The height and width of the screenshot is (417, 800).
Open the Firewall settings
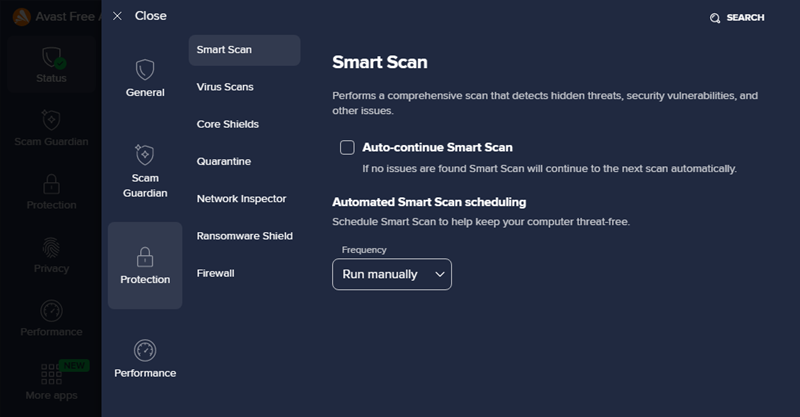coord(215,273)
